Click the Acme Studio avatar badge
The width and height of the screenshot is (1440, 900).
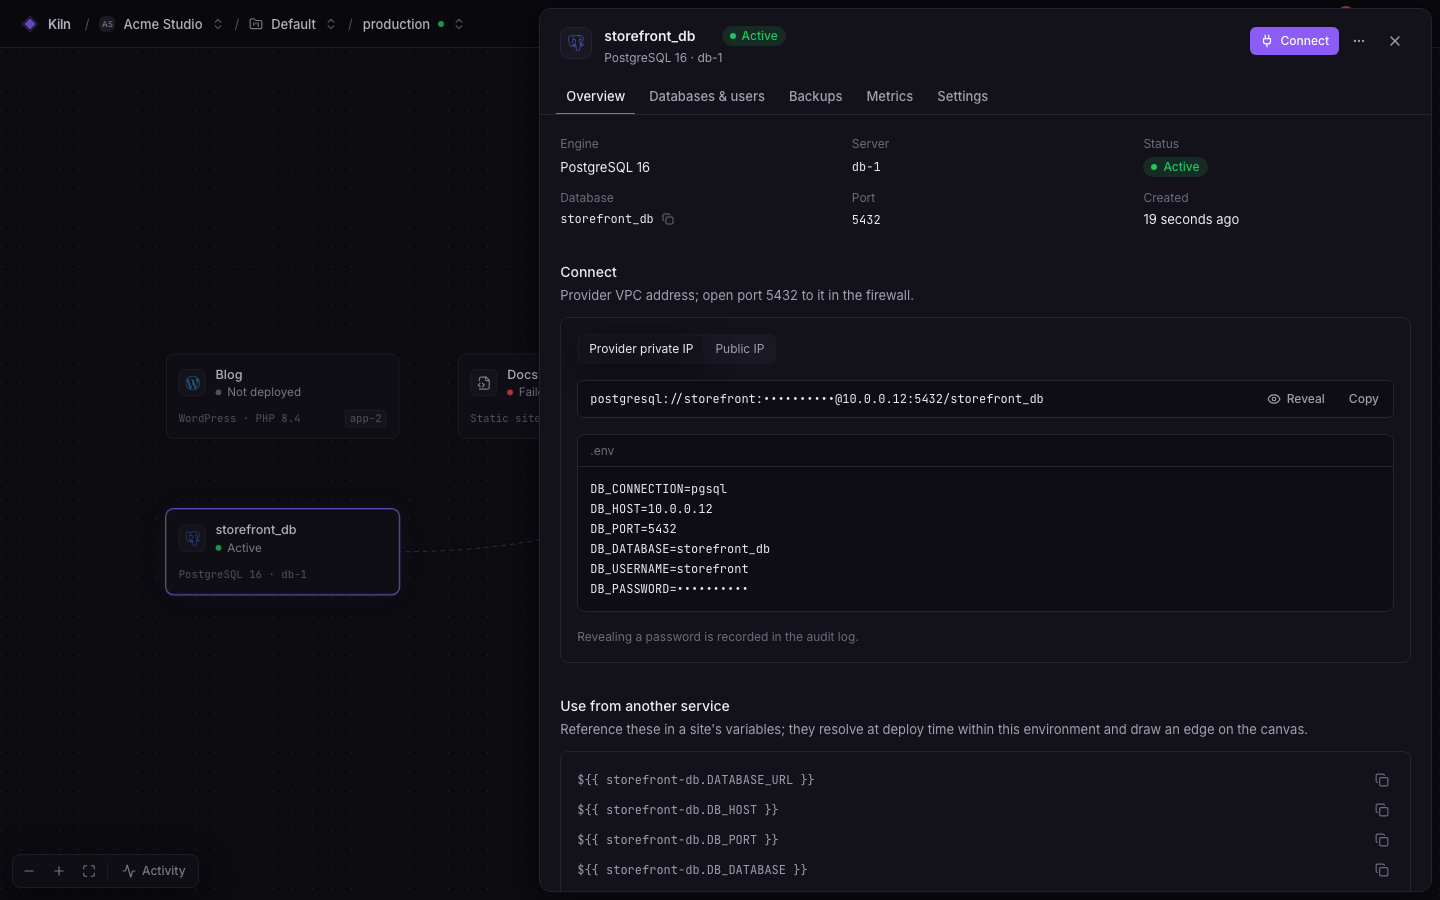point(107,24)
